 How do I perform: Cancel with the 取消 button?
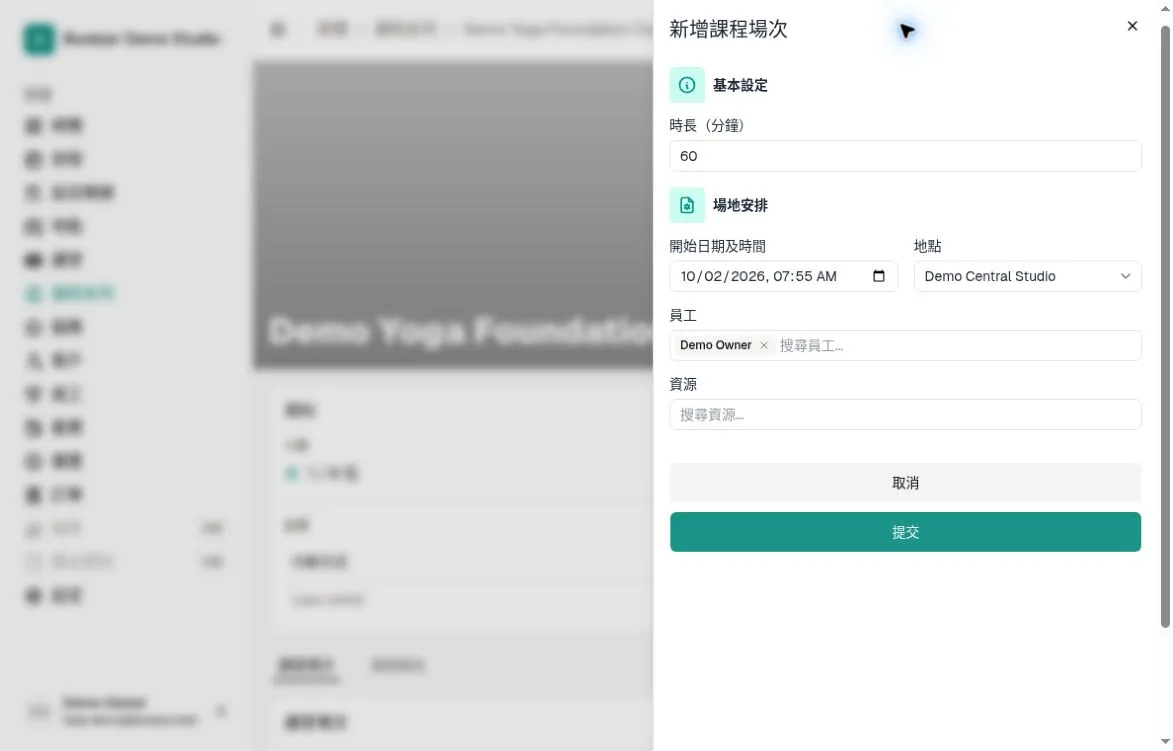point(905,482)
